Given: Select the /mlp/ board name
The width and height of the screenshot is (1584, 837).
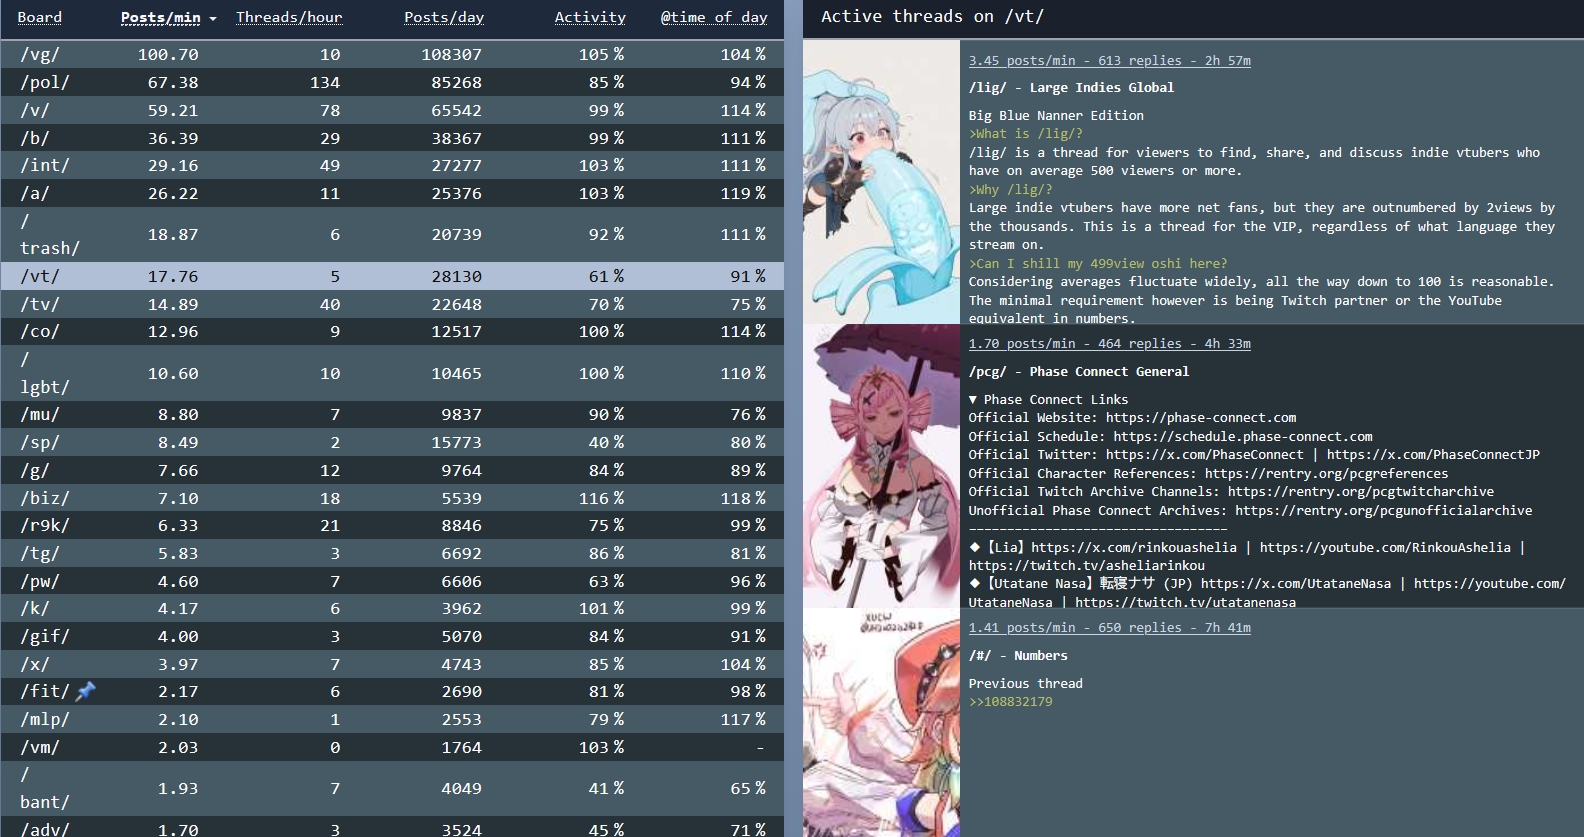Looking at the screenshot, I should pyautogui.click(x=45, y=719).
